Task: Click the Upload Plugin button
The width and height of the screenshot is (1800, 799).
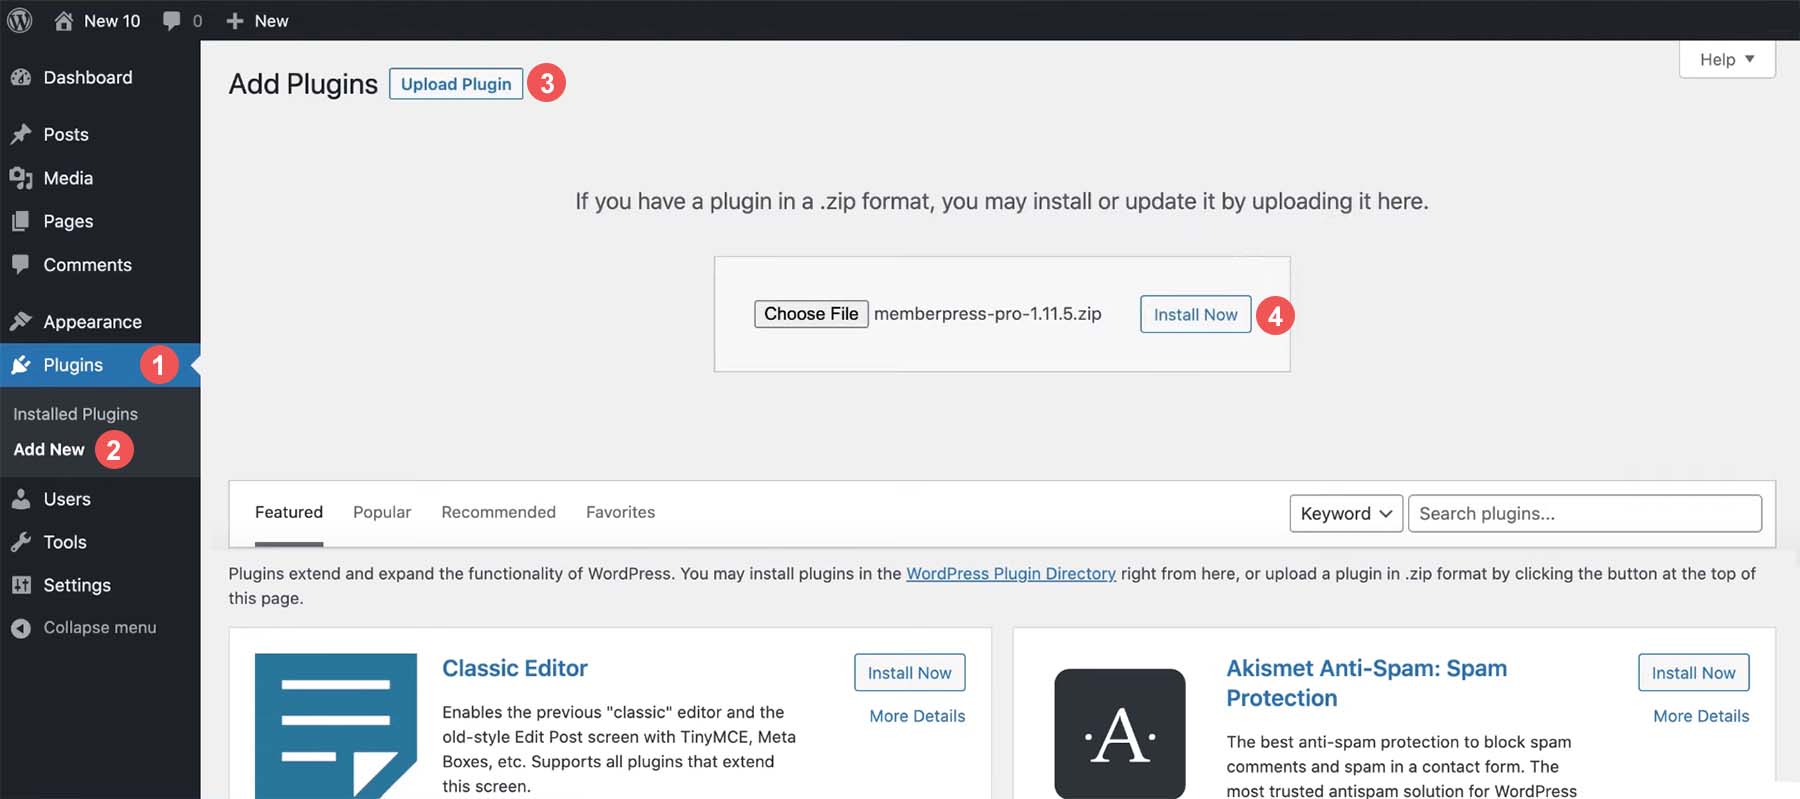Action: click(456, 84)
